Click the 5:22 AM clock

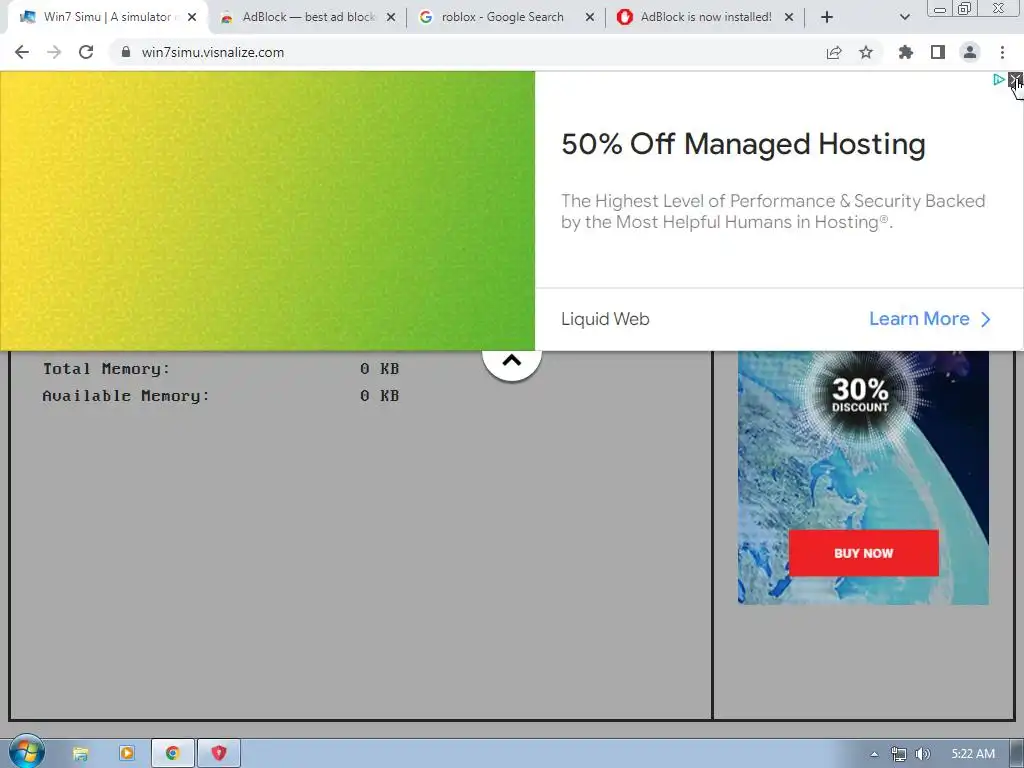972,754
